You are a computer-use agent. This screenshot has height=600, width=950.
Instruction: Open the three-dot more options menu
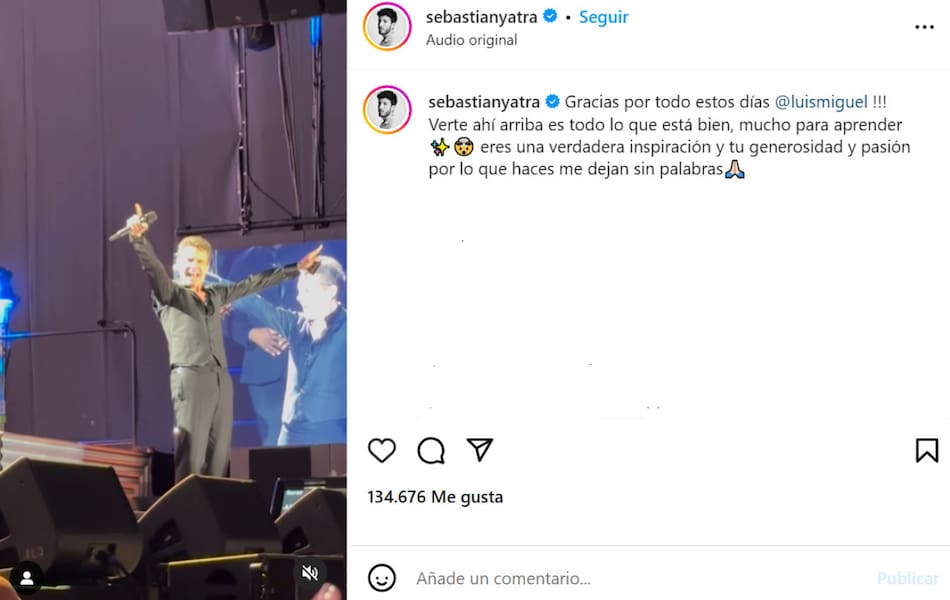click(925, 27)
